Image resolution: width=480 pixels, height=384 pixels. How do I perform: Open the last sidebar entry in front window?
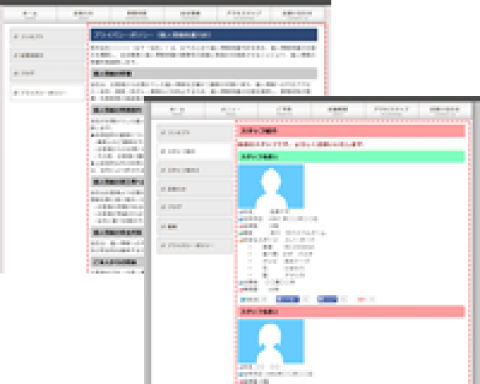(x=195, y=245)
